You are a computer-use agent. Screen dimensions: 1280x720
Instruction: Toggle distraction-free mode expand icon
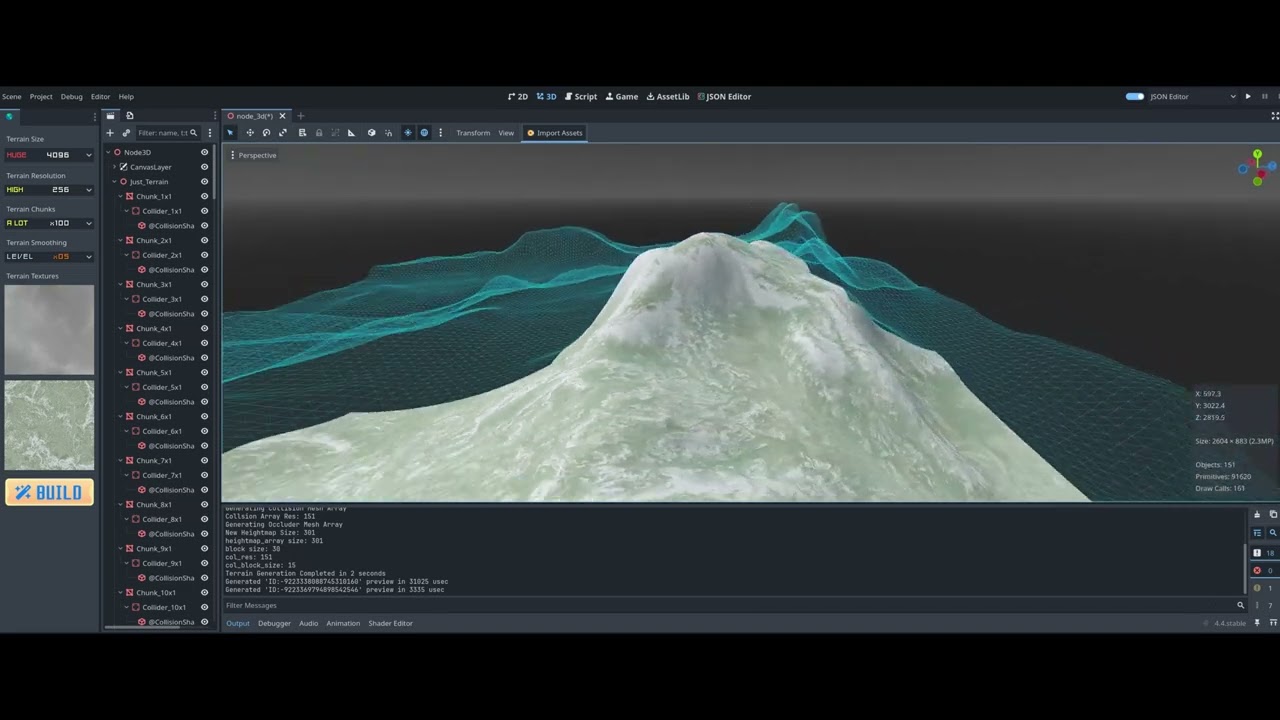1275,116
